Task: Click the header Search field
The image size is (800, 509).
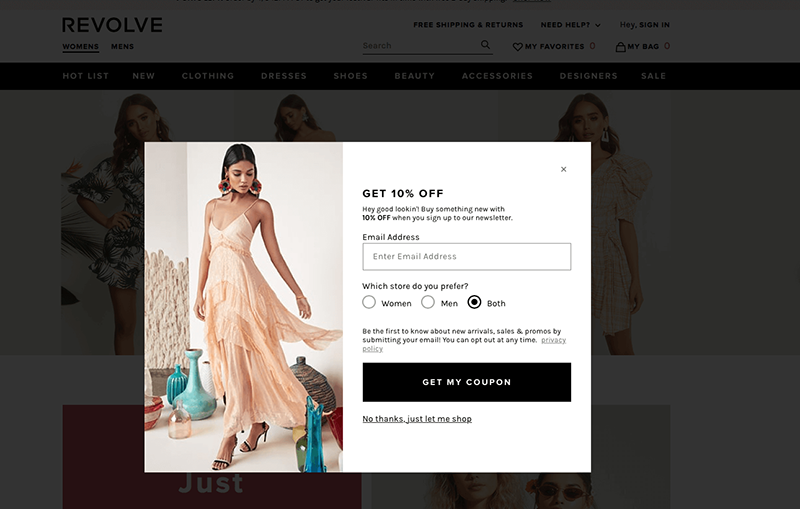Action: pos(421,46)
